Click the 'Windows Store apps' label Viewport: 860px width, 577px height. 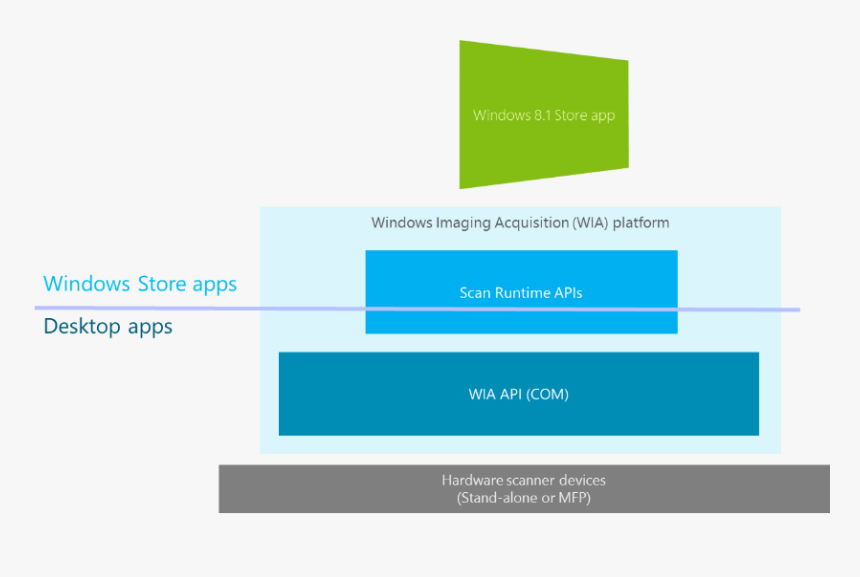click(140, 284)
